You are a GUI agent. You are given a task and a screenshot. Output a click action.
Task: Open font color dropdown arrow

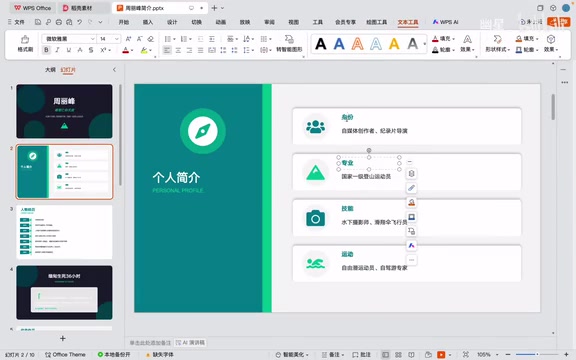tap(132, 50)
